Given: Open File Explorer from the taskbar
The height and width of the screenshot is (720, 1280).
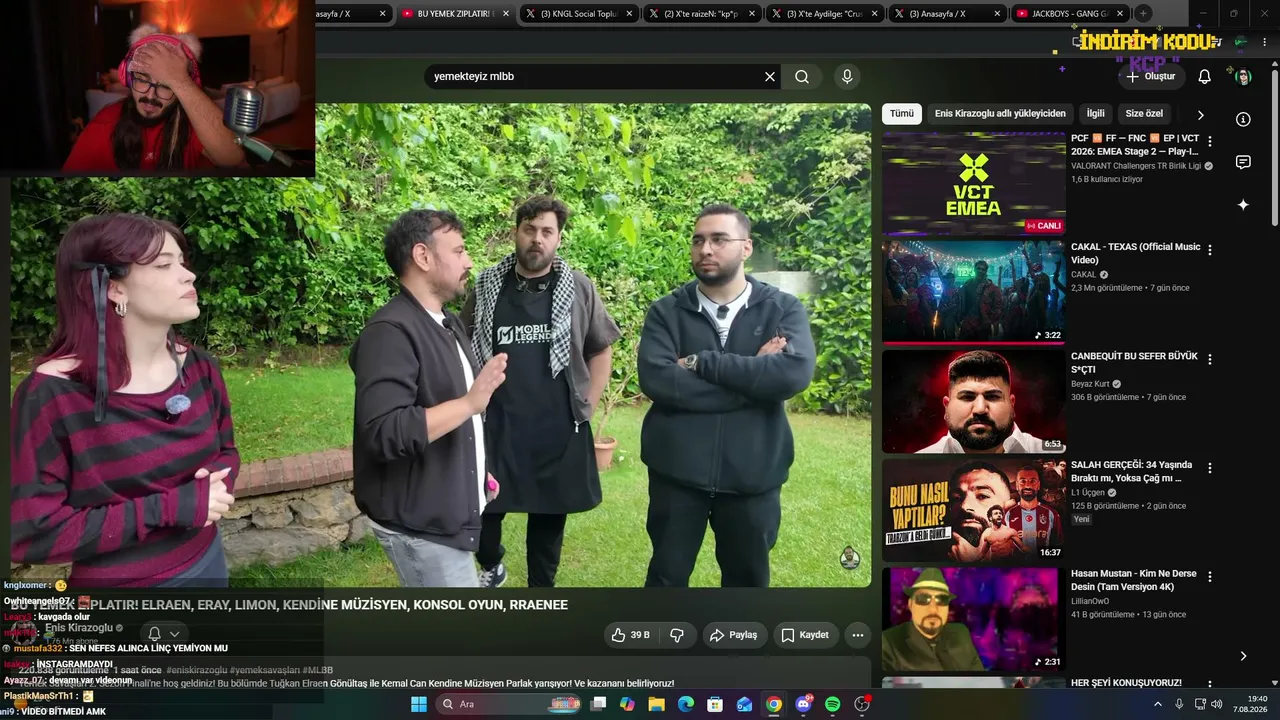Looking at the screenshot, I should coord(656,704).
